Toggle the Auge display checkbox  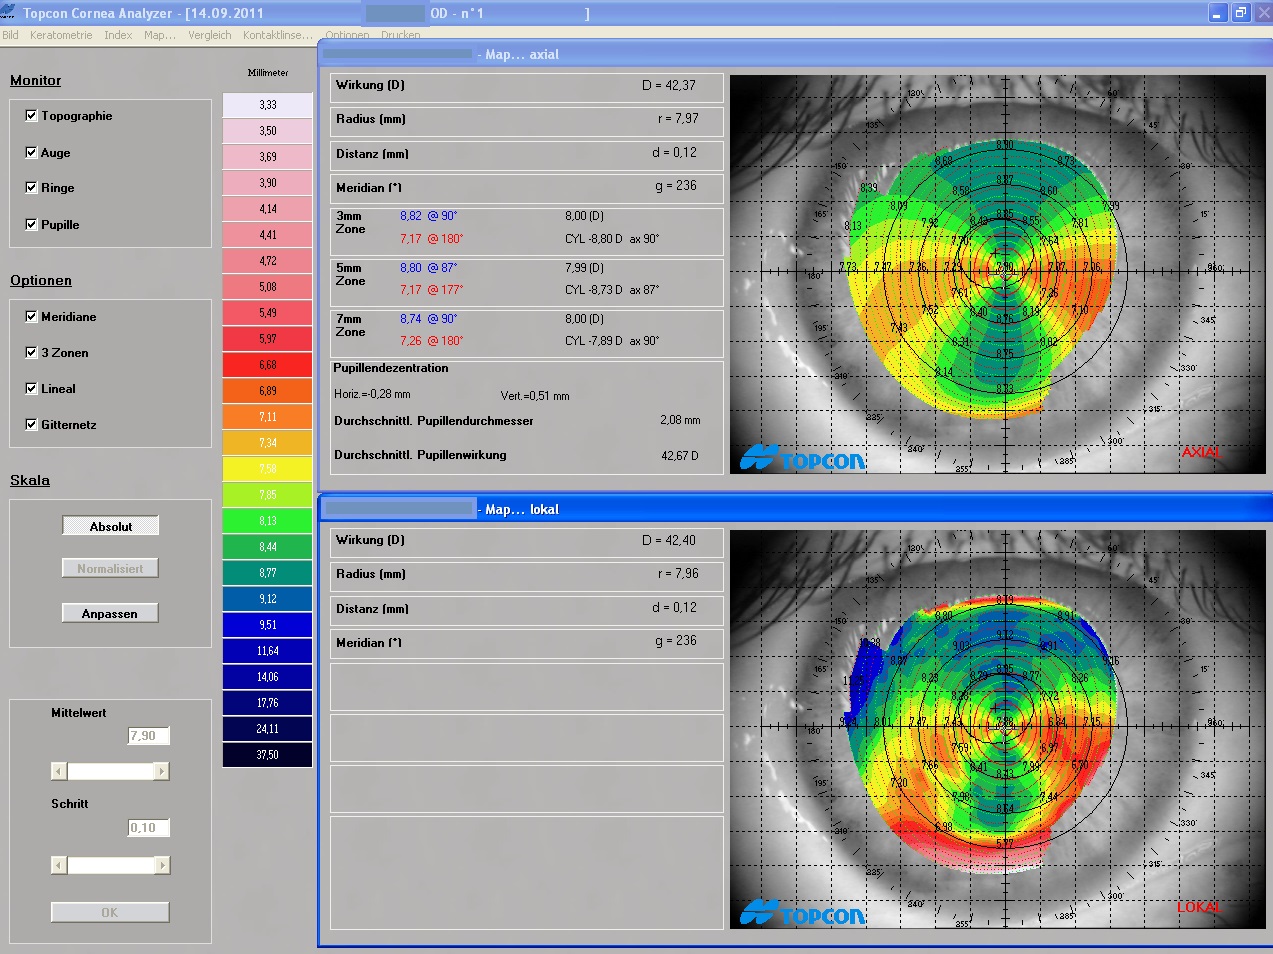(31, 153)
